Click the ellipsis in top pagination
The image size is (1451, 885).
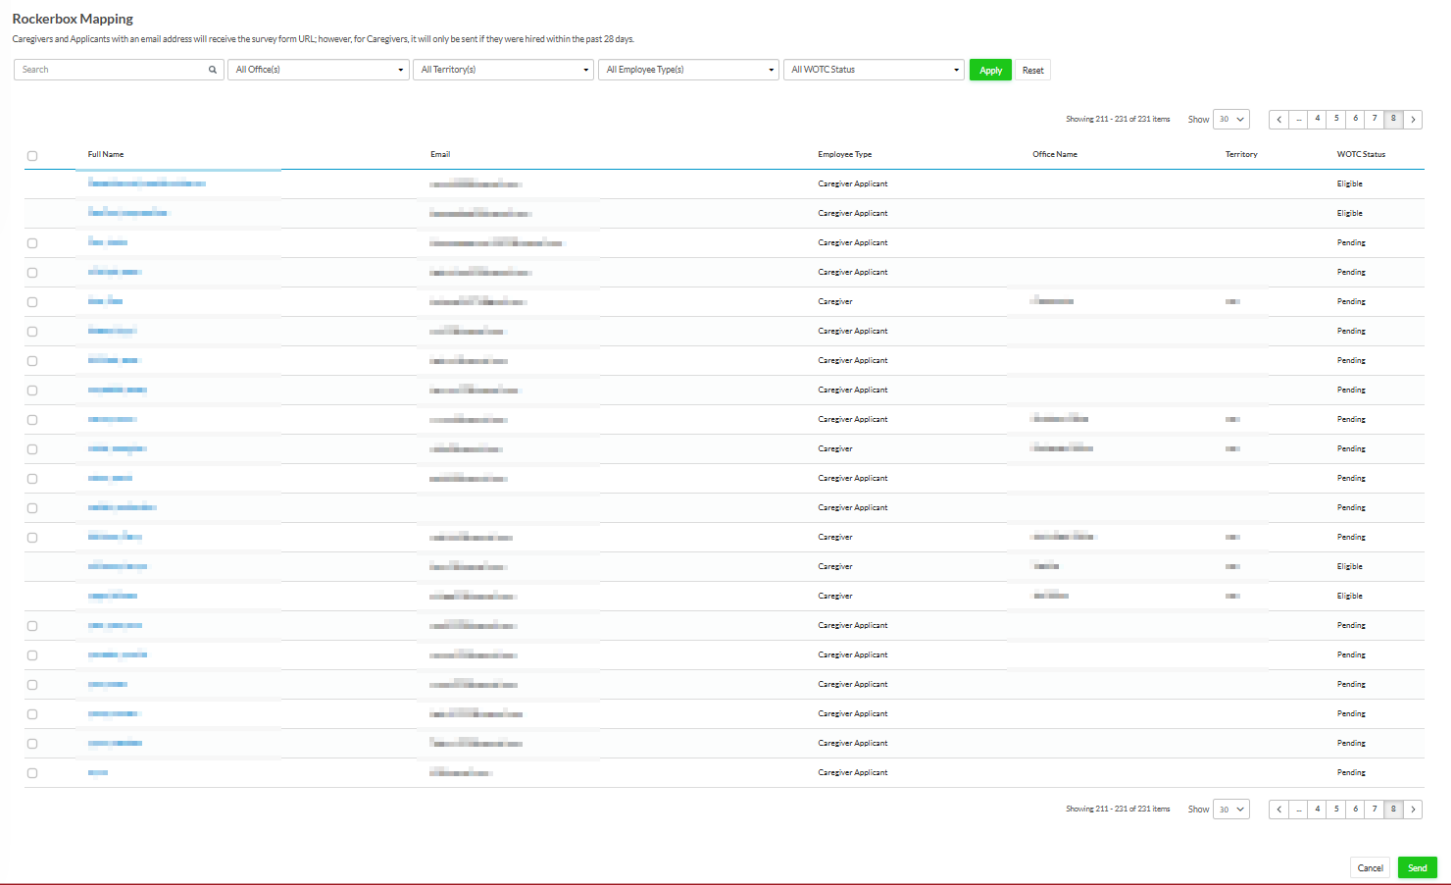[x=1298, y=118]
